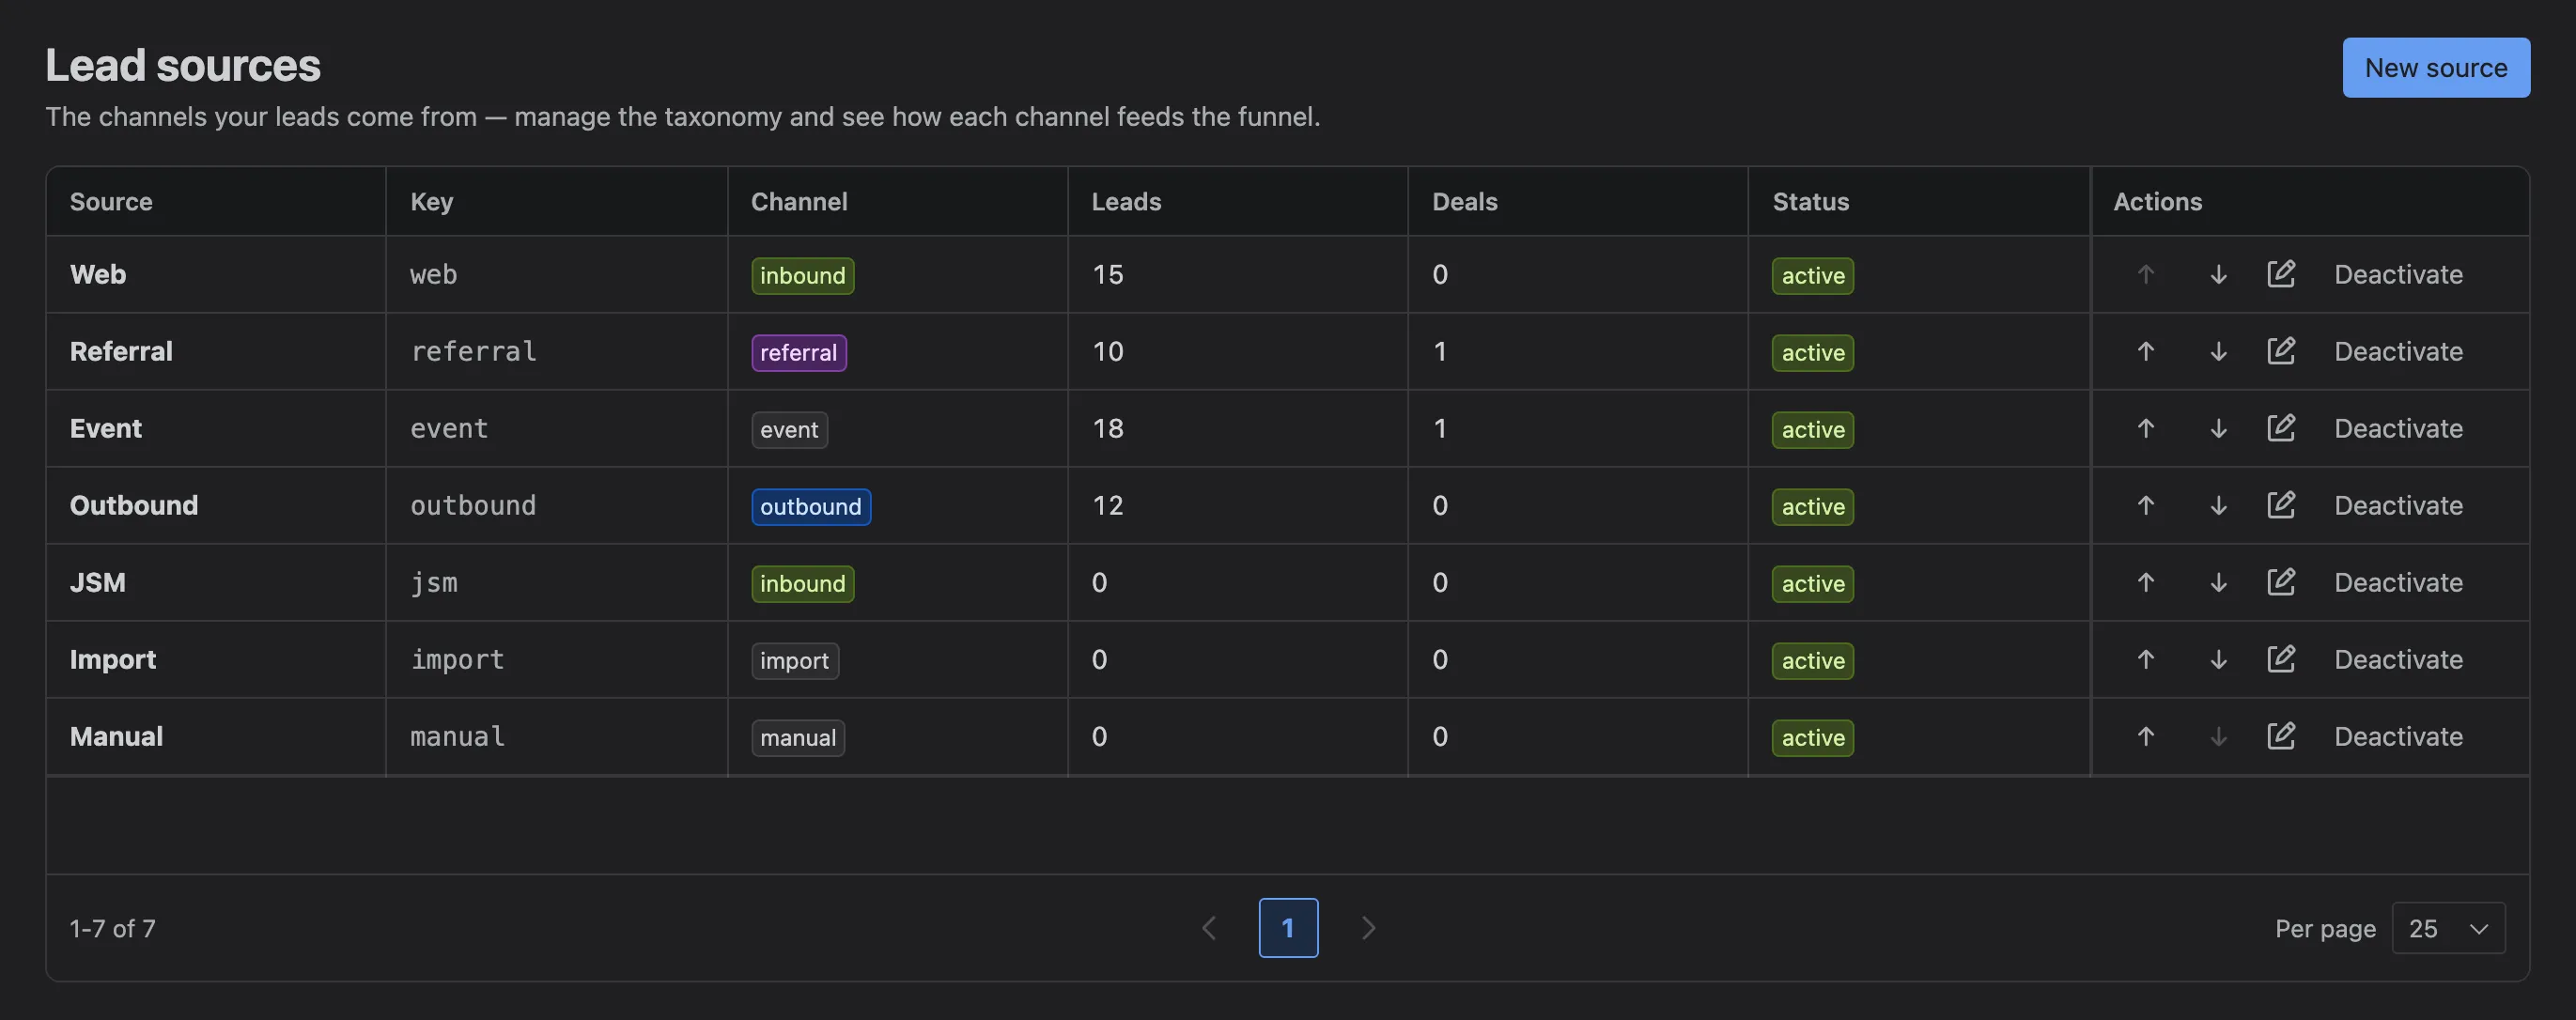The image size is (2576, 1020).
Task: Edit the Manual source
Action: tap(2281, 736)
